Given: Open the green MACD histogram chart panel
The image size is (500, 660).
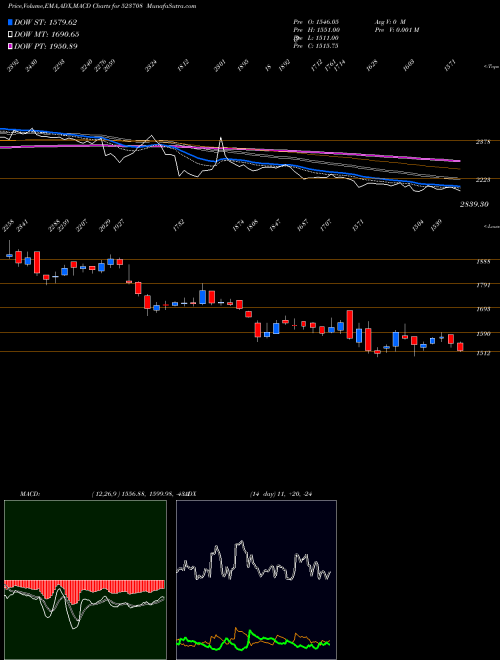Looking at the screenshot, I should [85, 580].
